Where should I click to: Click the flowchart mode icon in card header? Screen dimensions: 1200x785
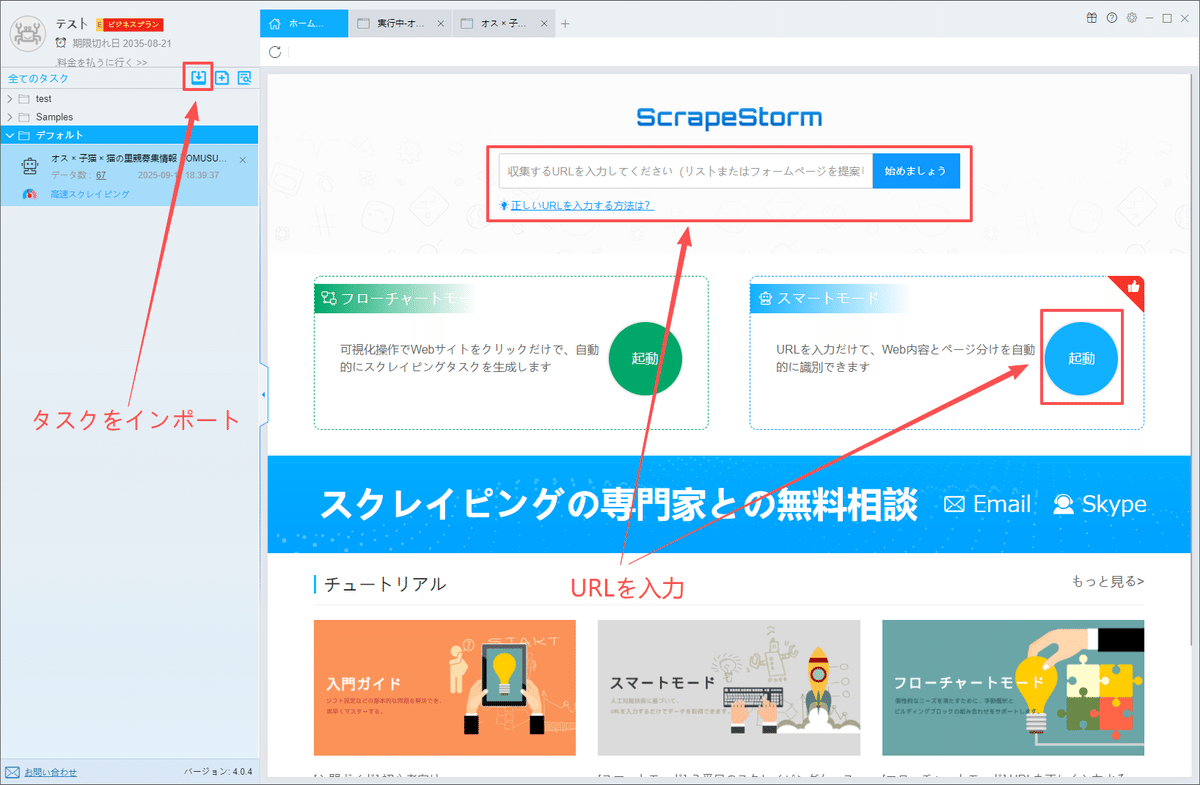pyautogui.click(x=328, y=298)
